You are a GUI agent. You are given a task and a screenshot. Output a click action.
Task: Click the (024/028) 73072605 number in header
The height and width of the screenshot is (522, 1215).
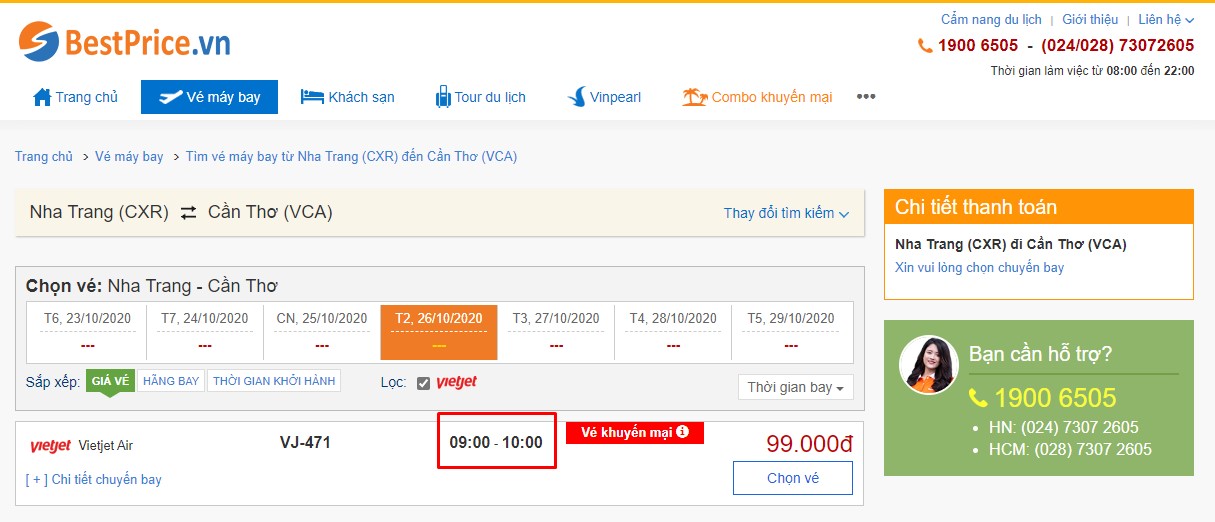(x=1118, y=45)
